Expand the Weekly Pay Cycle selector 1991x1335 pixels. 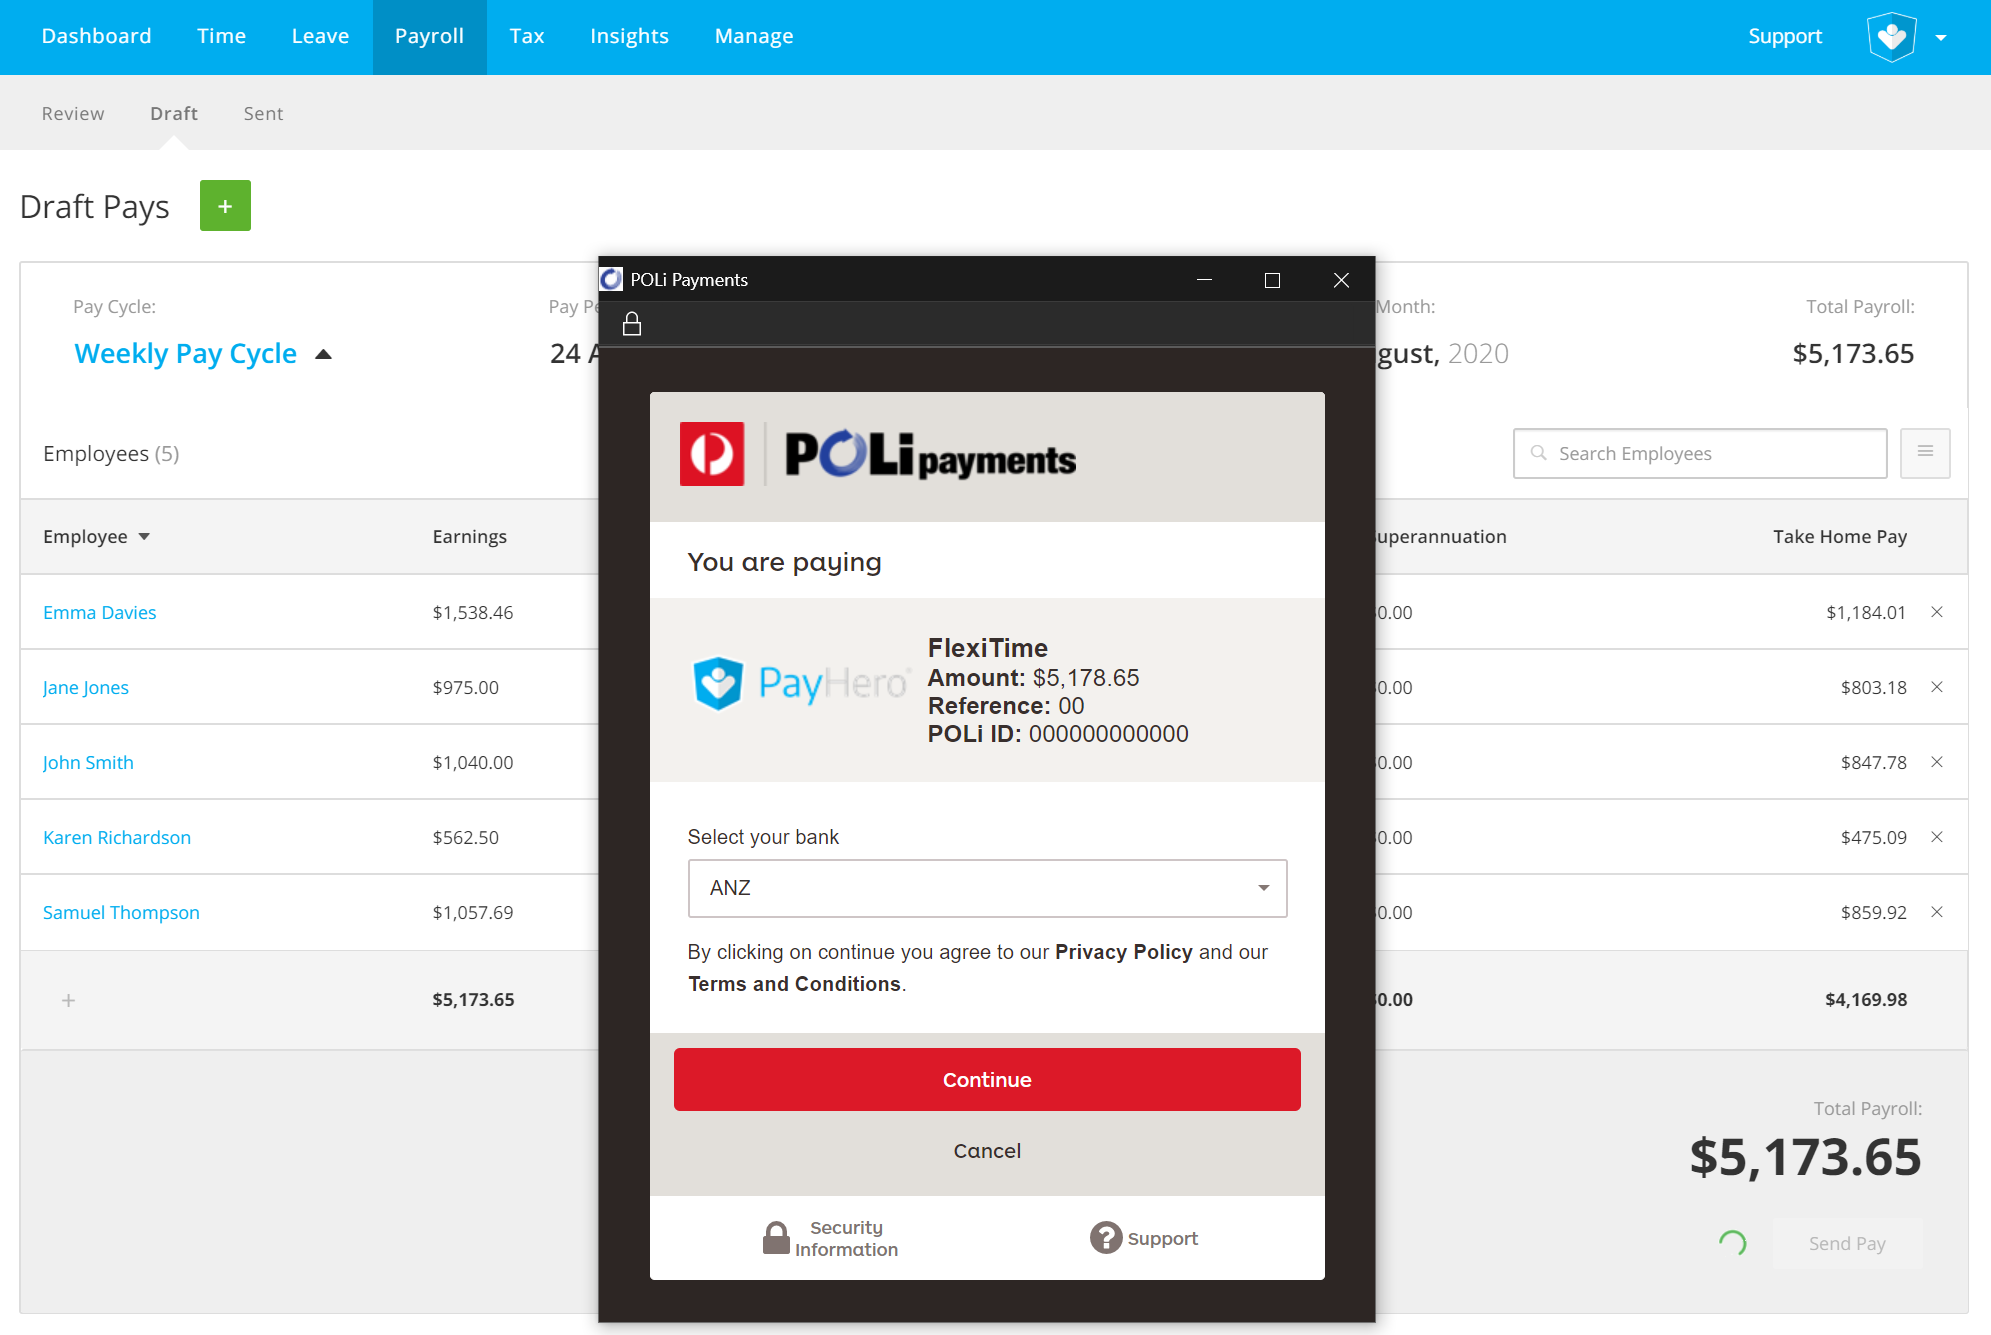point(323,354)
